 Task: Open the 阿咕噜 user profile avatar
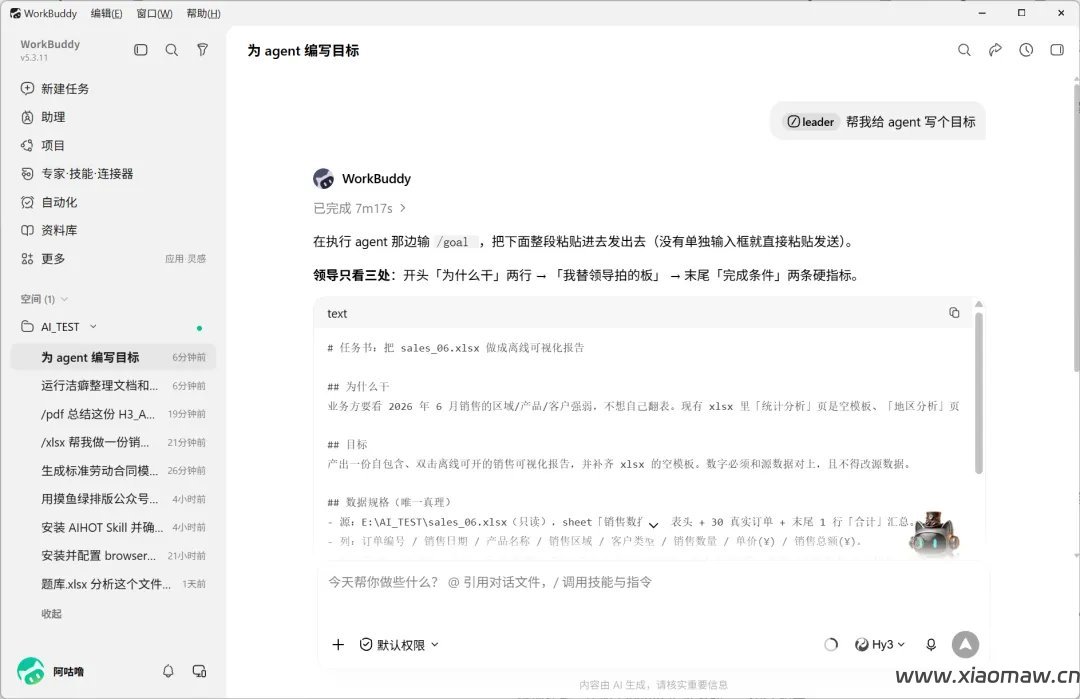tap(30, 671)
